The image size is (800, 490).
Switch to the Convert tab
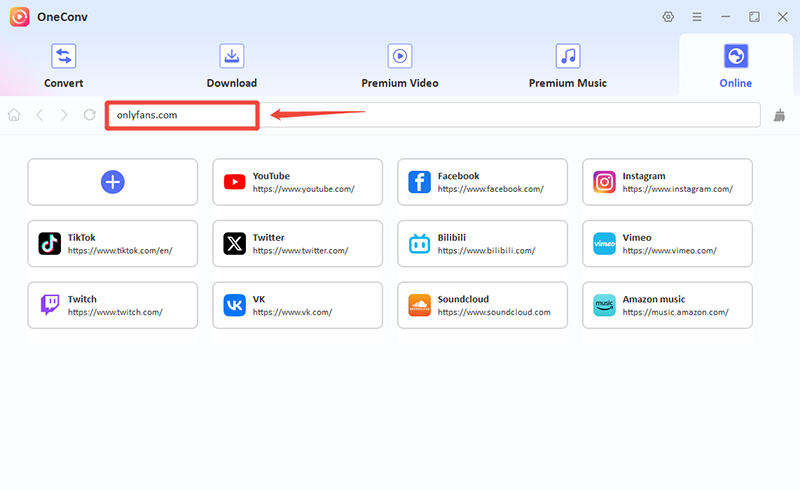[63, 66]
